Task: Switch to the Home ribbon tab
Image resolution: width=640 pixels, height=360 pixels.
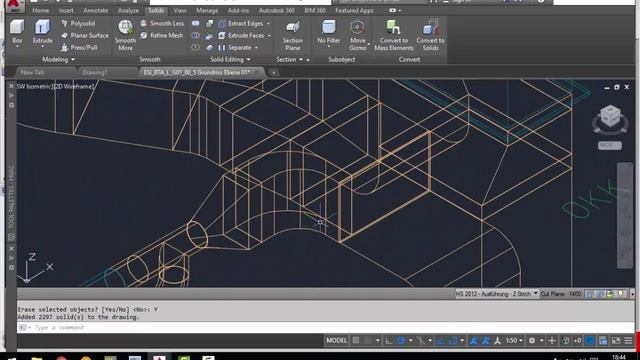Action: [x=40, y=11]
